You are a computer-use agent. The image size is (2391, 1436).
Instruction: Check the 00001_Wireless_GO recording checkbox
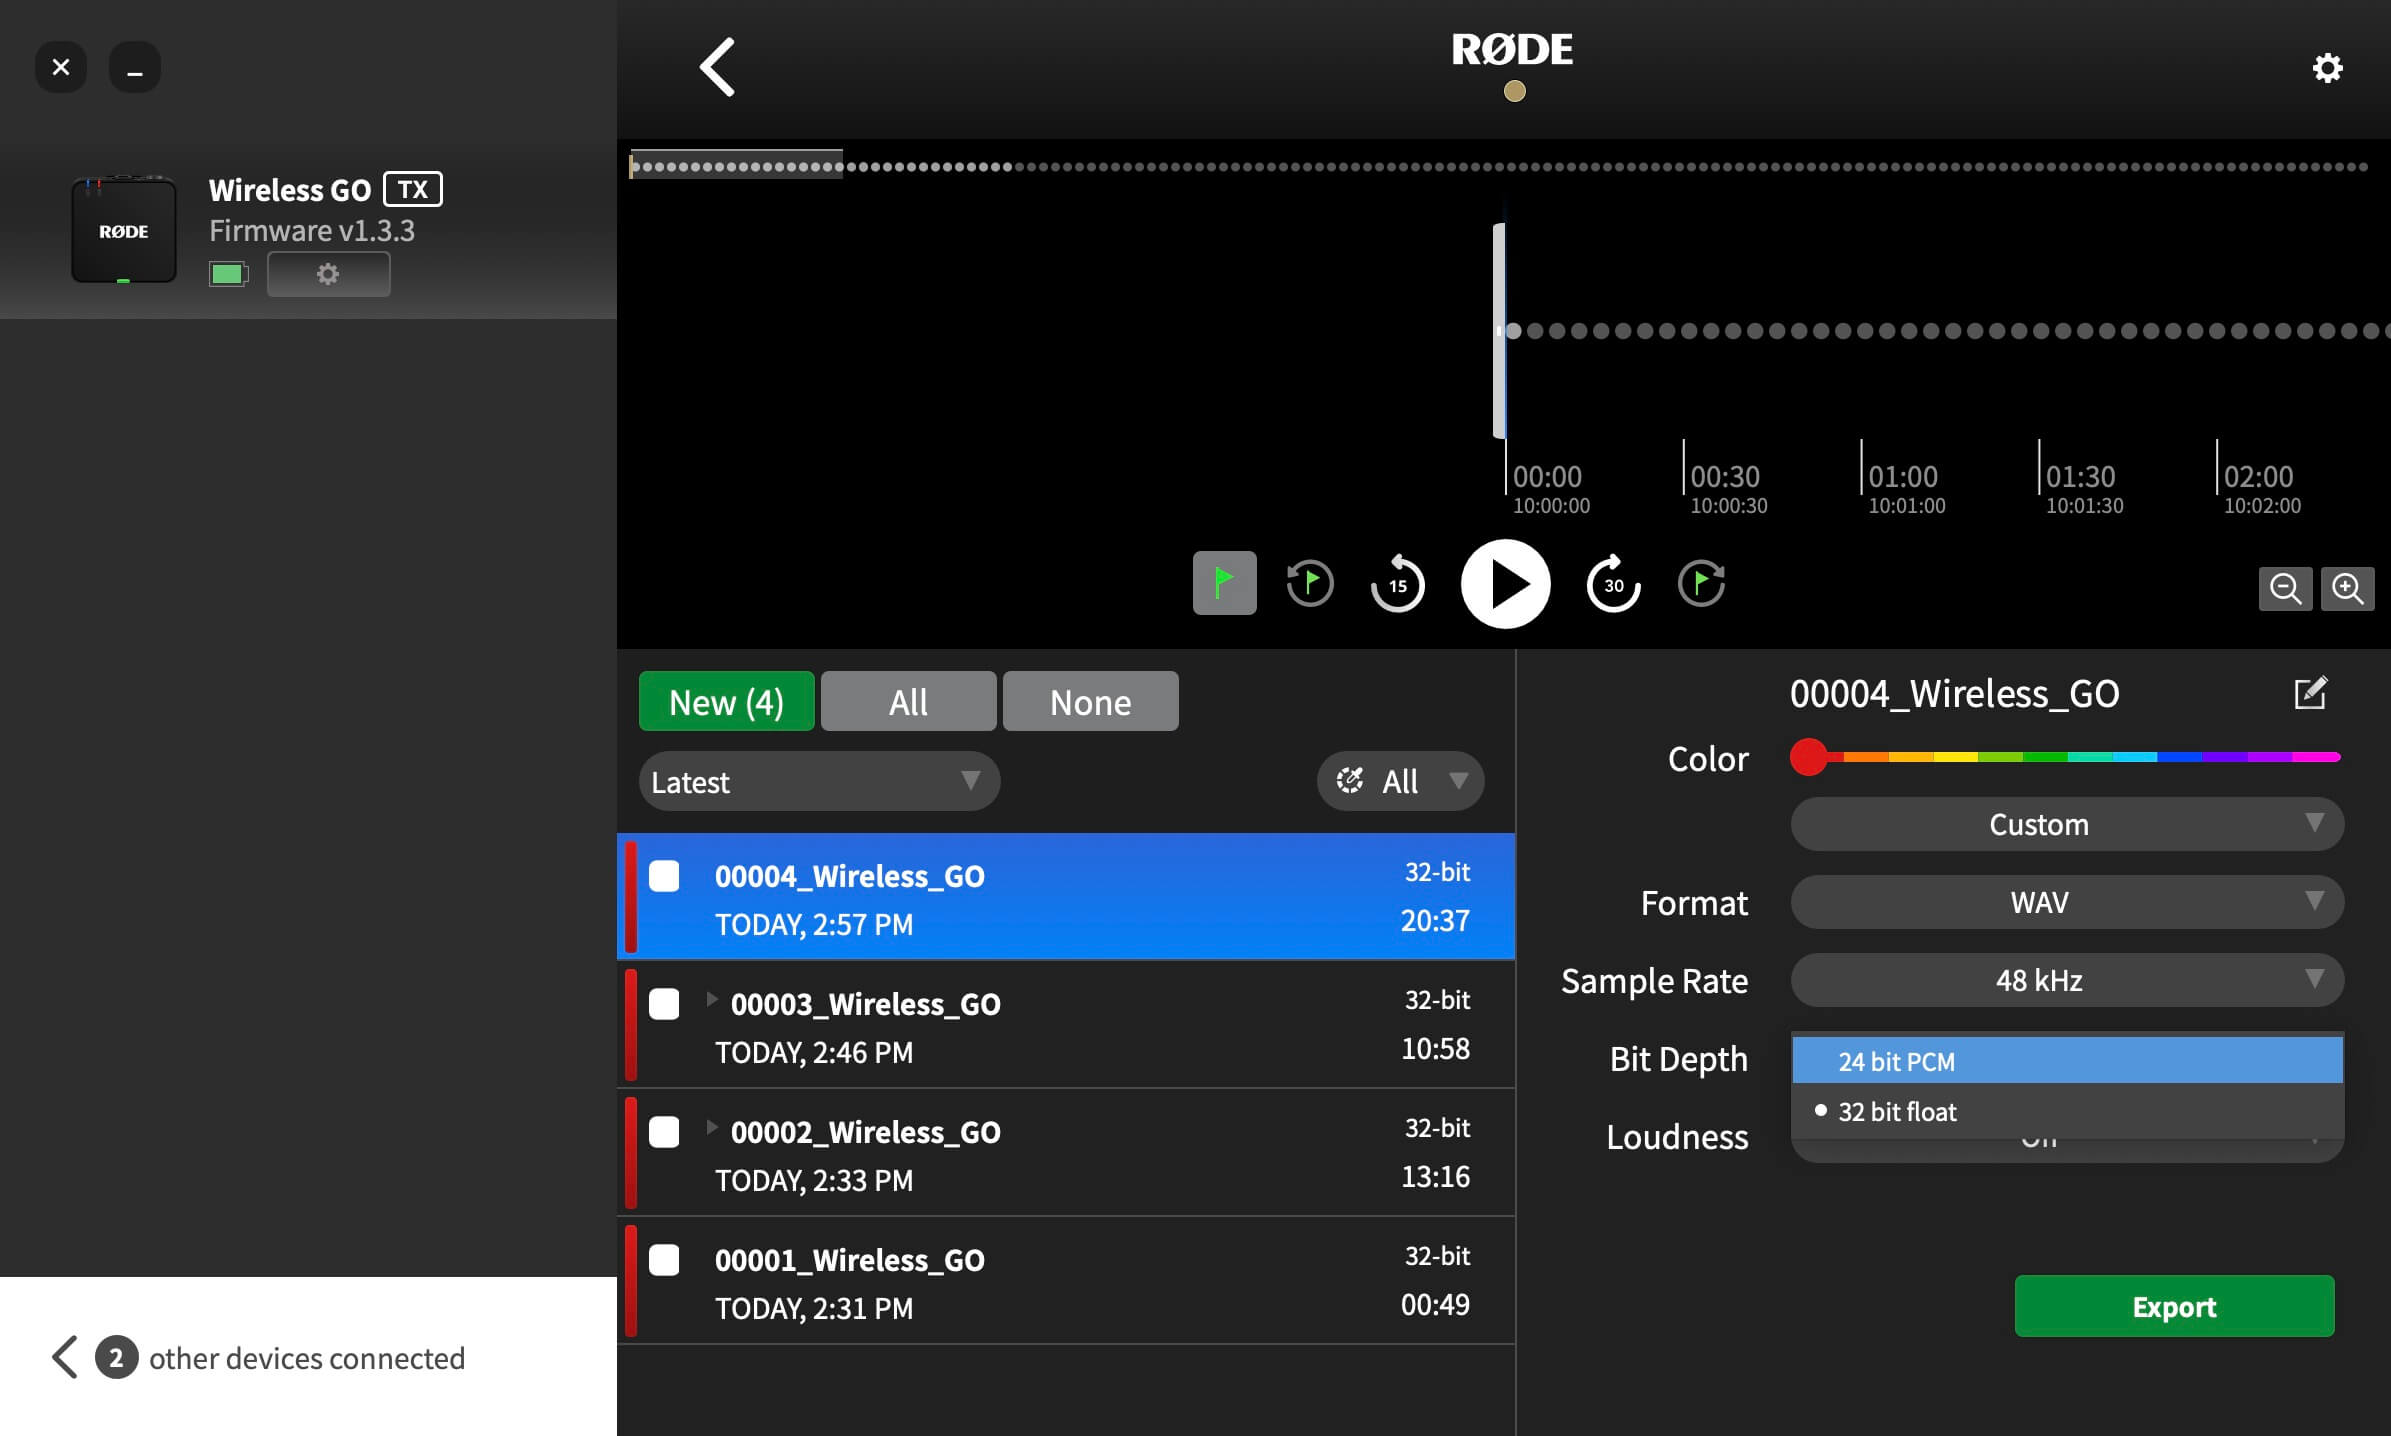pos(664,1260)
